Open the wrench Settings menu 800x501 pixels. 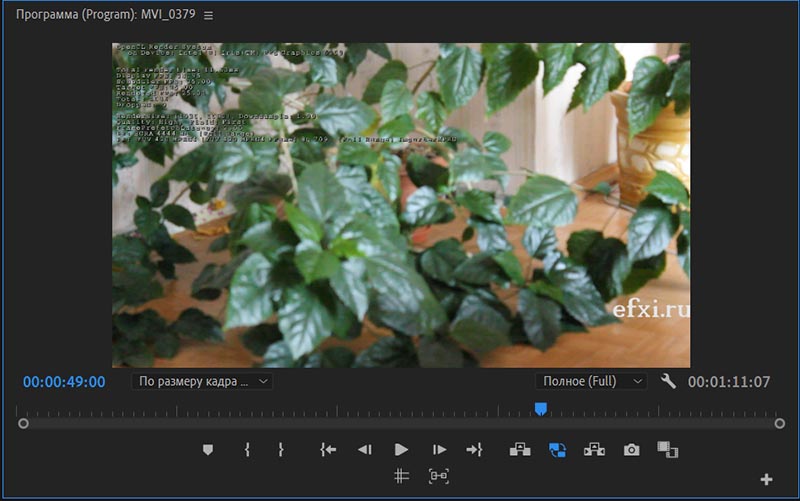(x=668, y=381)
